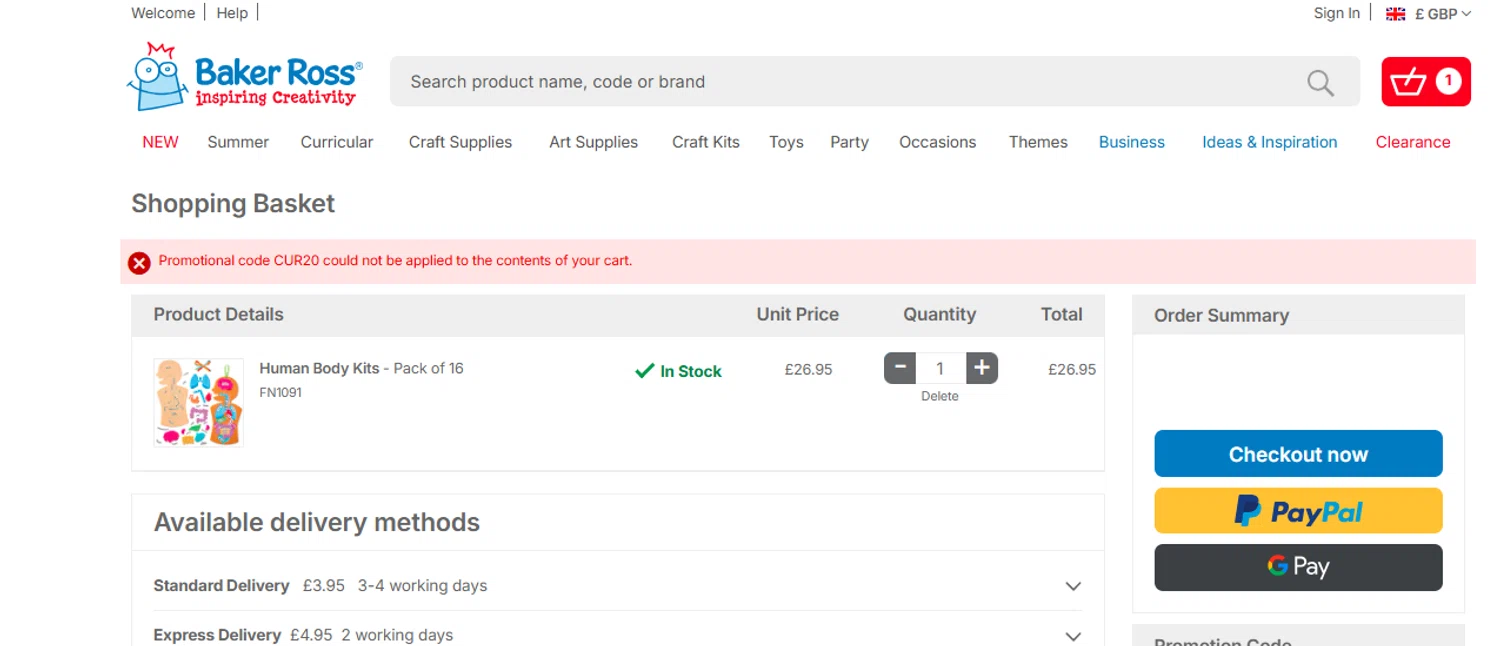Viewport: 1500px width, 646px height.
Task: Pay using Google Pay button
Action: click(x=1298, y=567)
